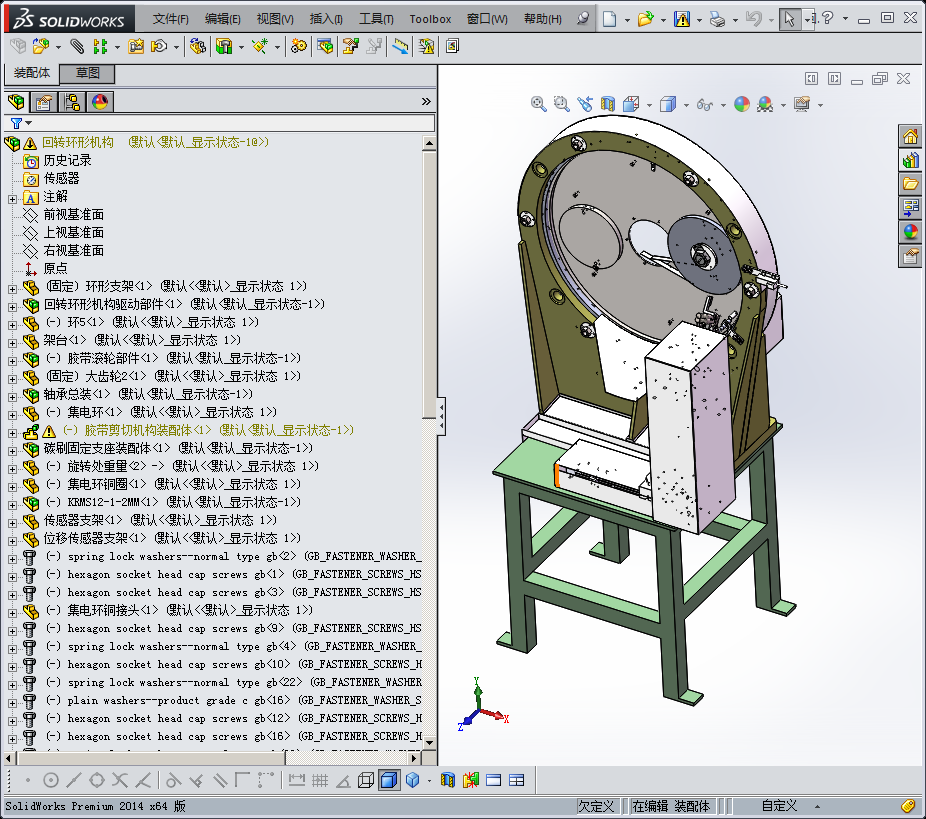
Task: Open the 文件(F) menu
Action: [x=170, y=19]
